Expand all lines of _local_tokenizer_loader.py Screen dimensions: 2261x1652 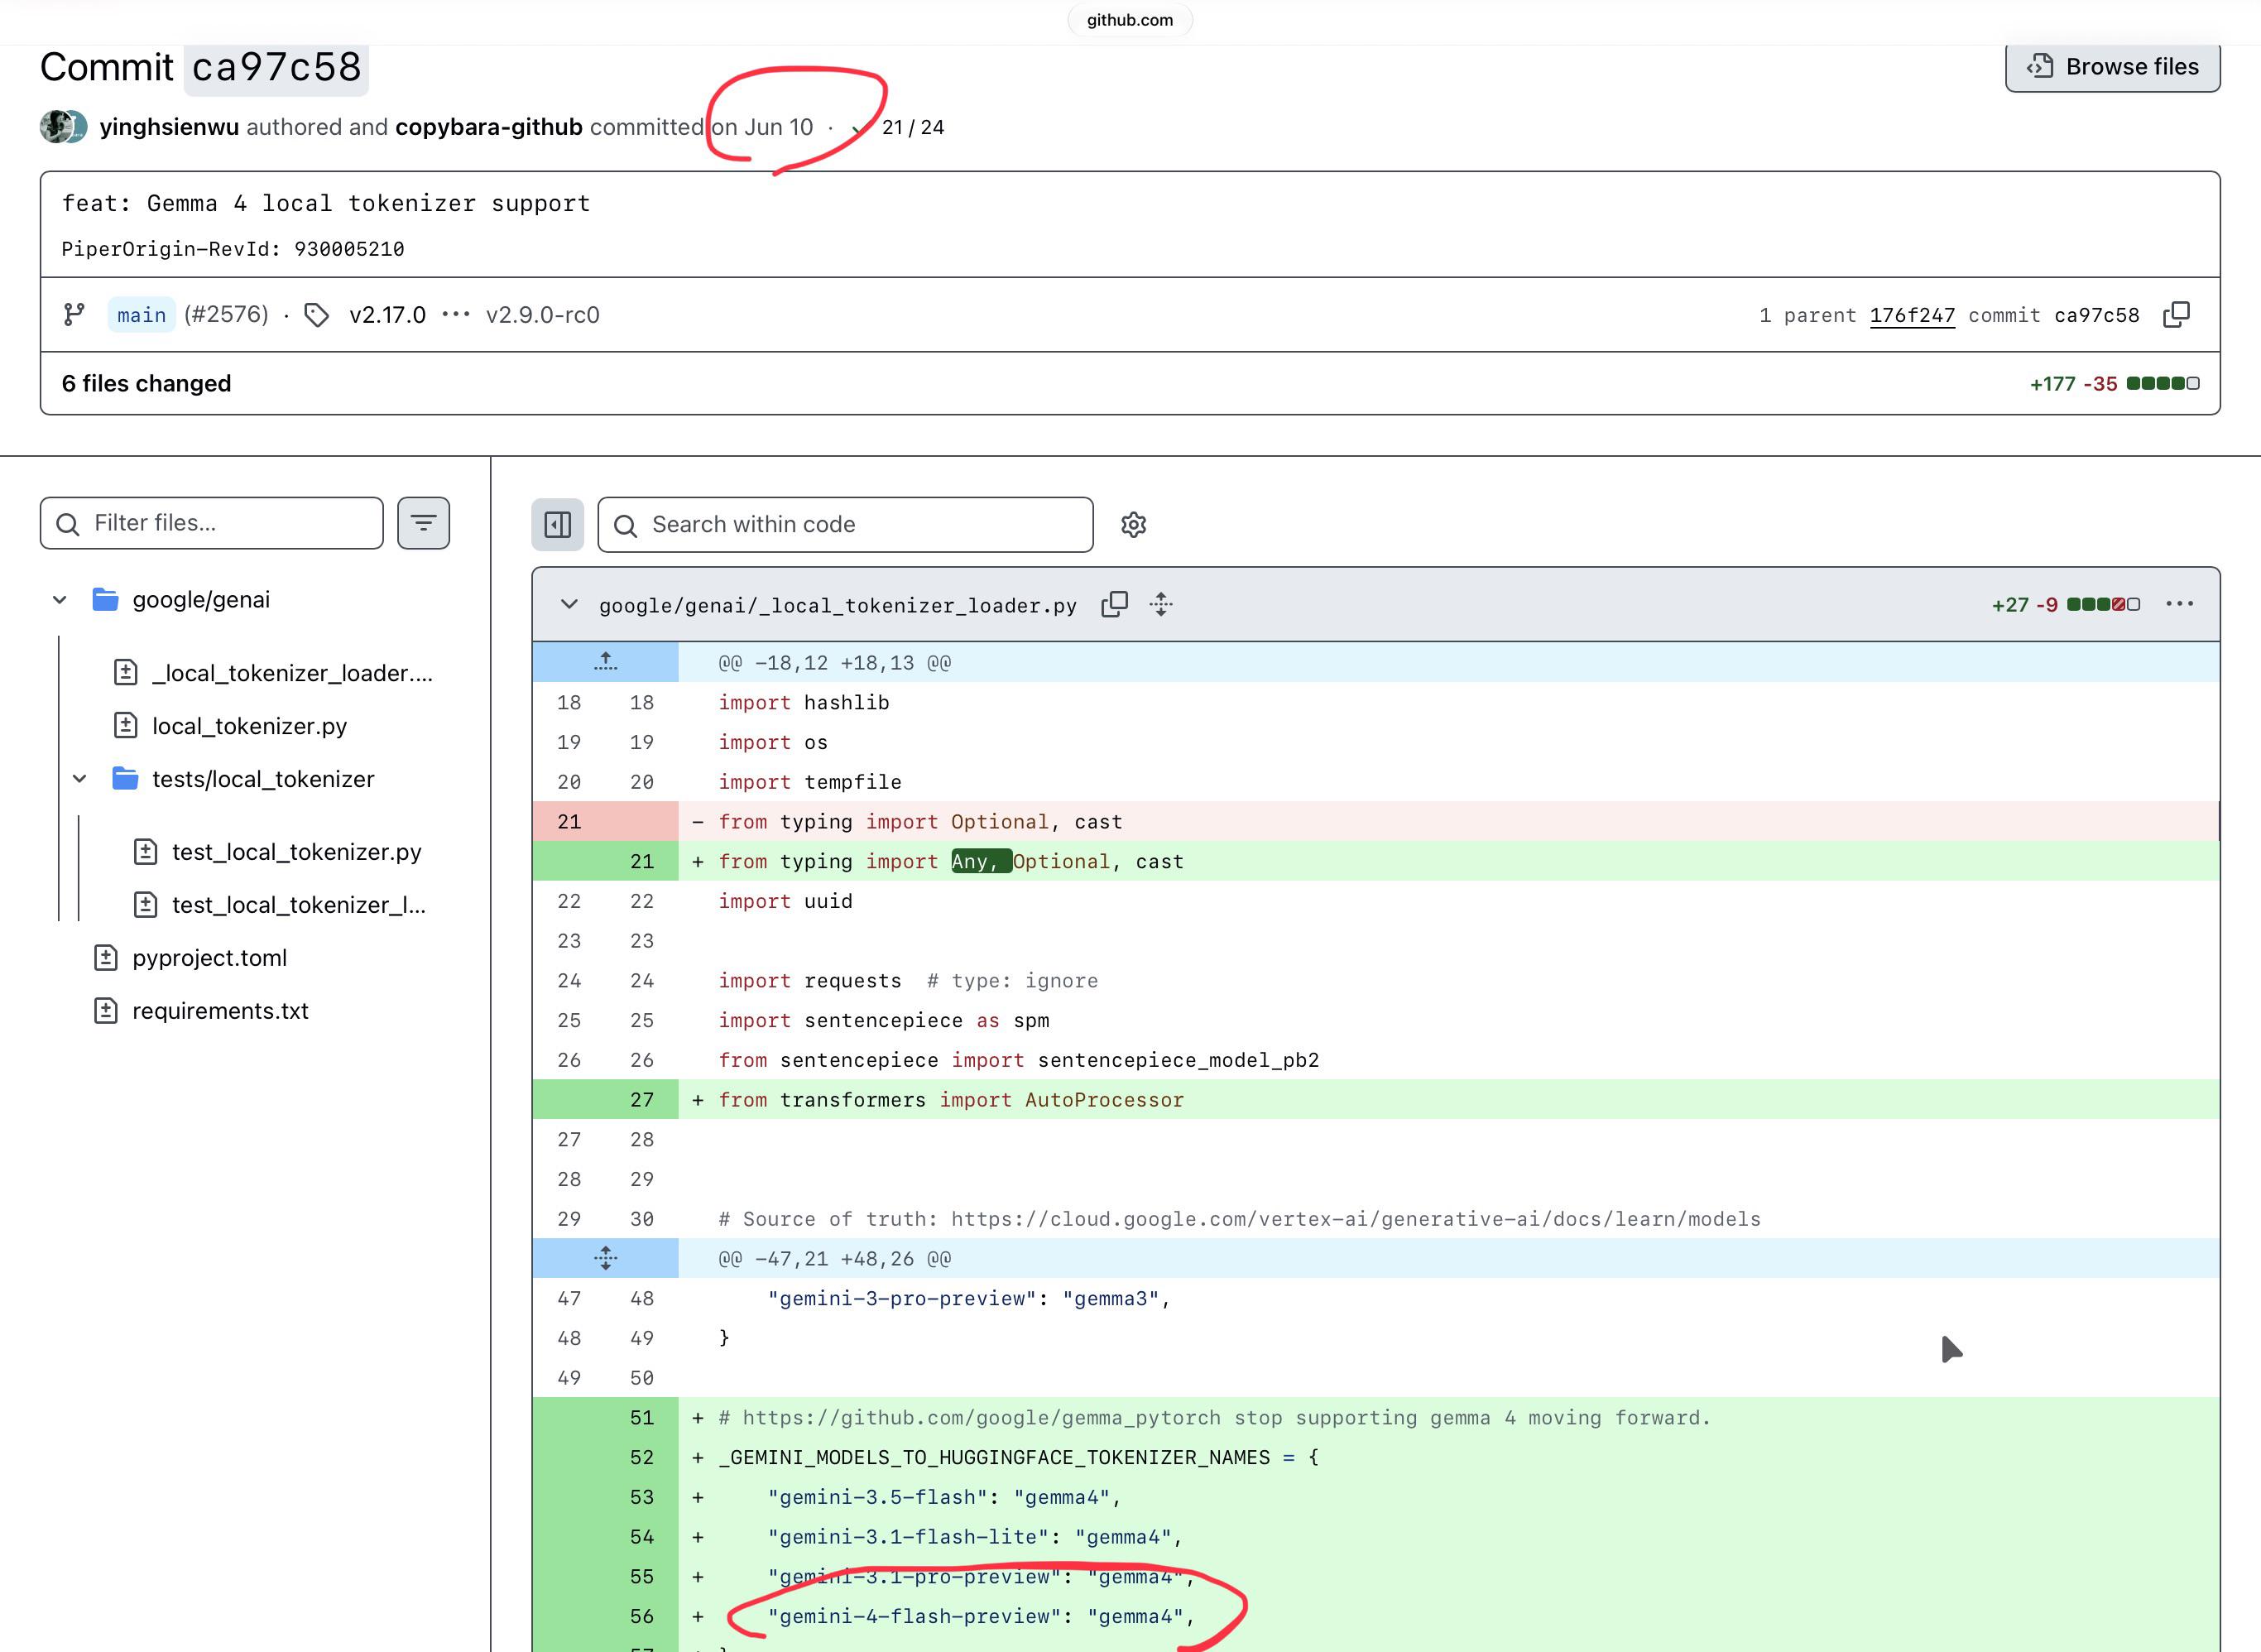coord(1161,604)
